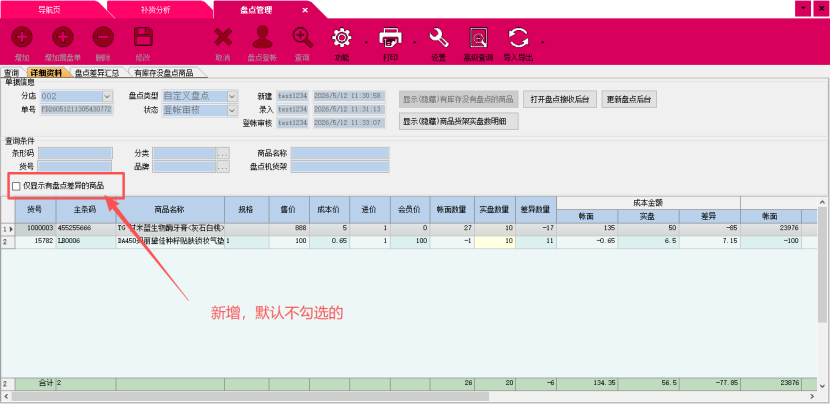Click 实盘数量 cell in row 2

click(494, 241)
